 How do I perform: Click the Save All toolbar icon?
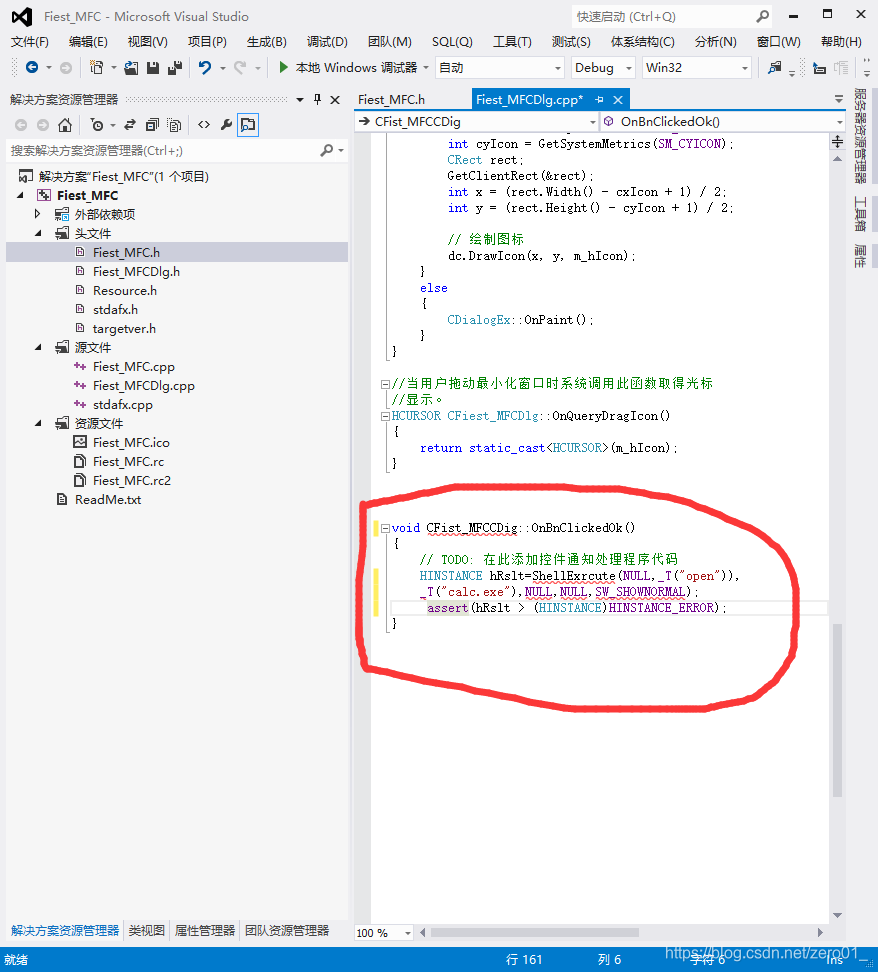coord(175,68)
